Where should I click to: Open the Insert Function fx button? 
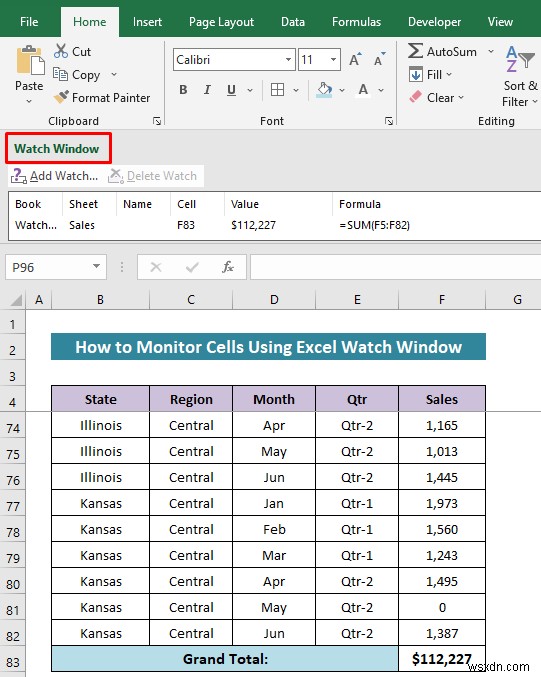point(228,267)
